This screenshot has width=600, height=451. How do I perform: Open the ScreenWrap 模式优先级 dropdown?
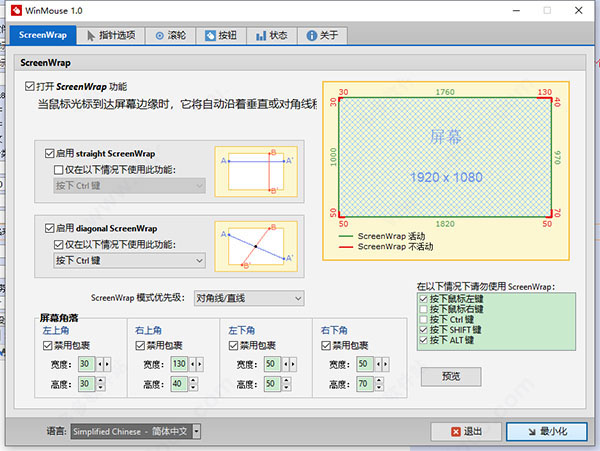249,298
